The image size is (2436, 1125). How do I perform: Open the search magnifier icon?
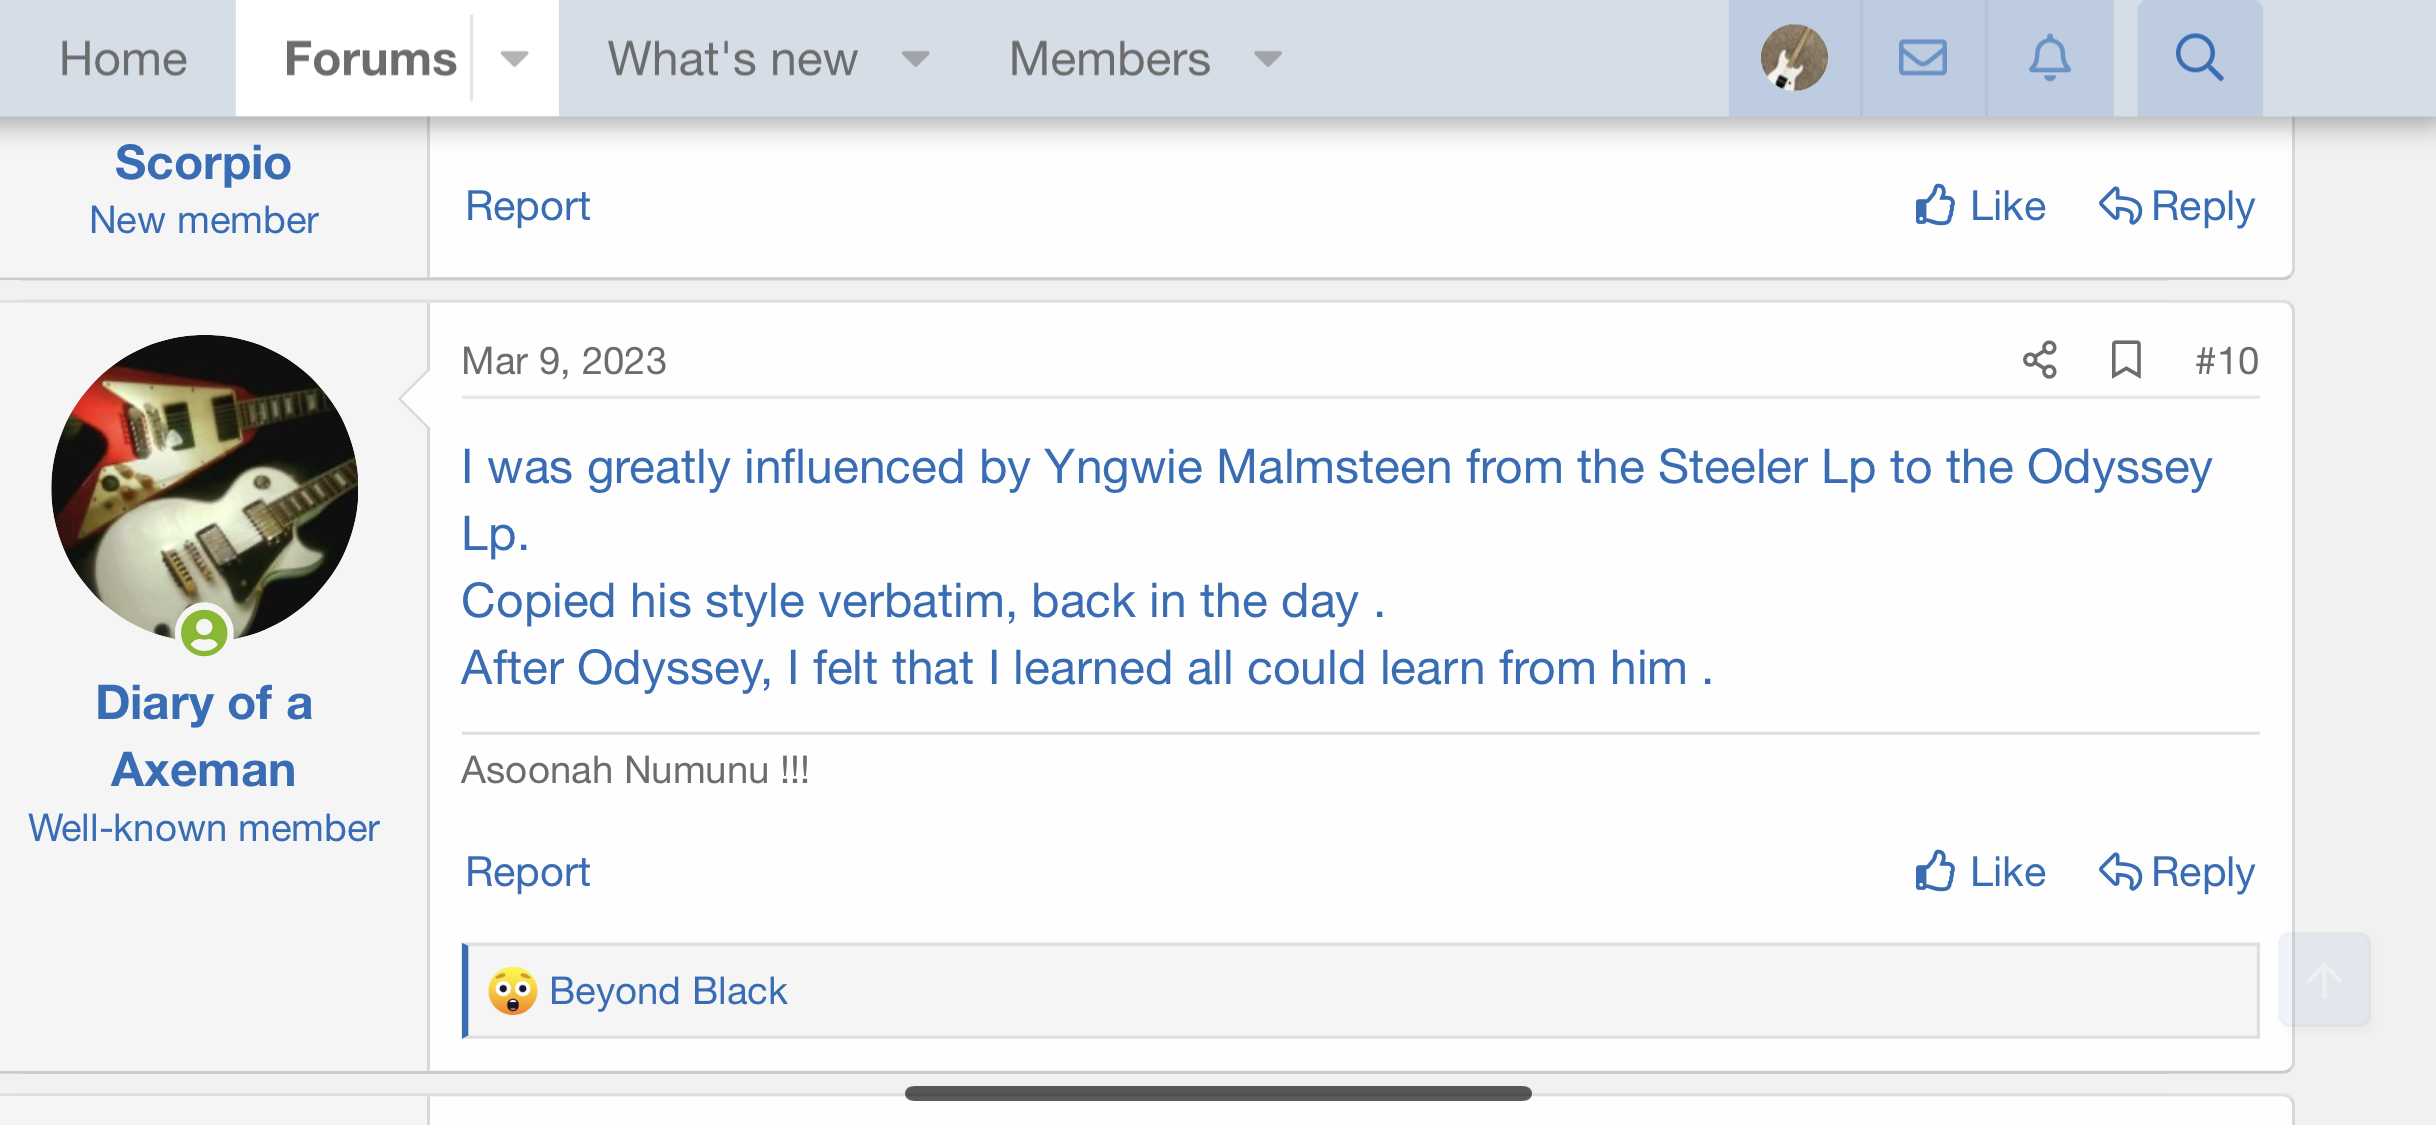click(2199, 58)
